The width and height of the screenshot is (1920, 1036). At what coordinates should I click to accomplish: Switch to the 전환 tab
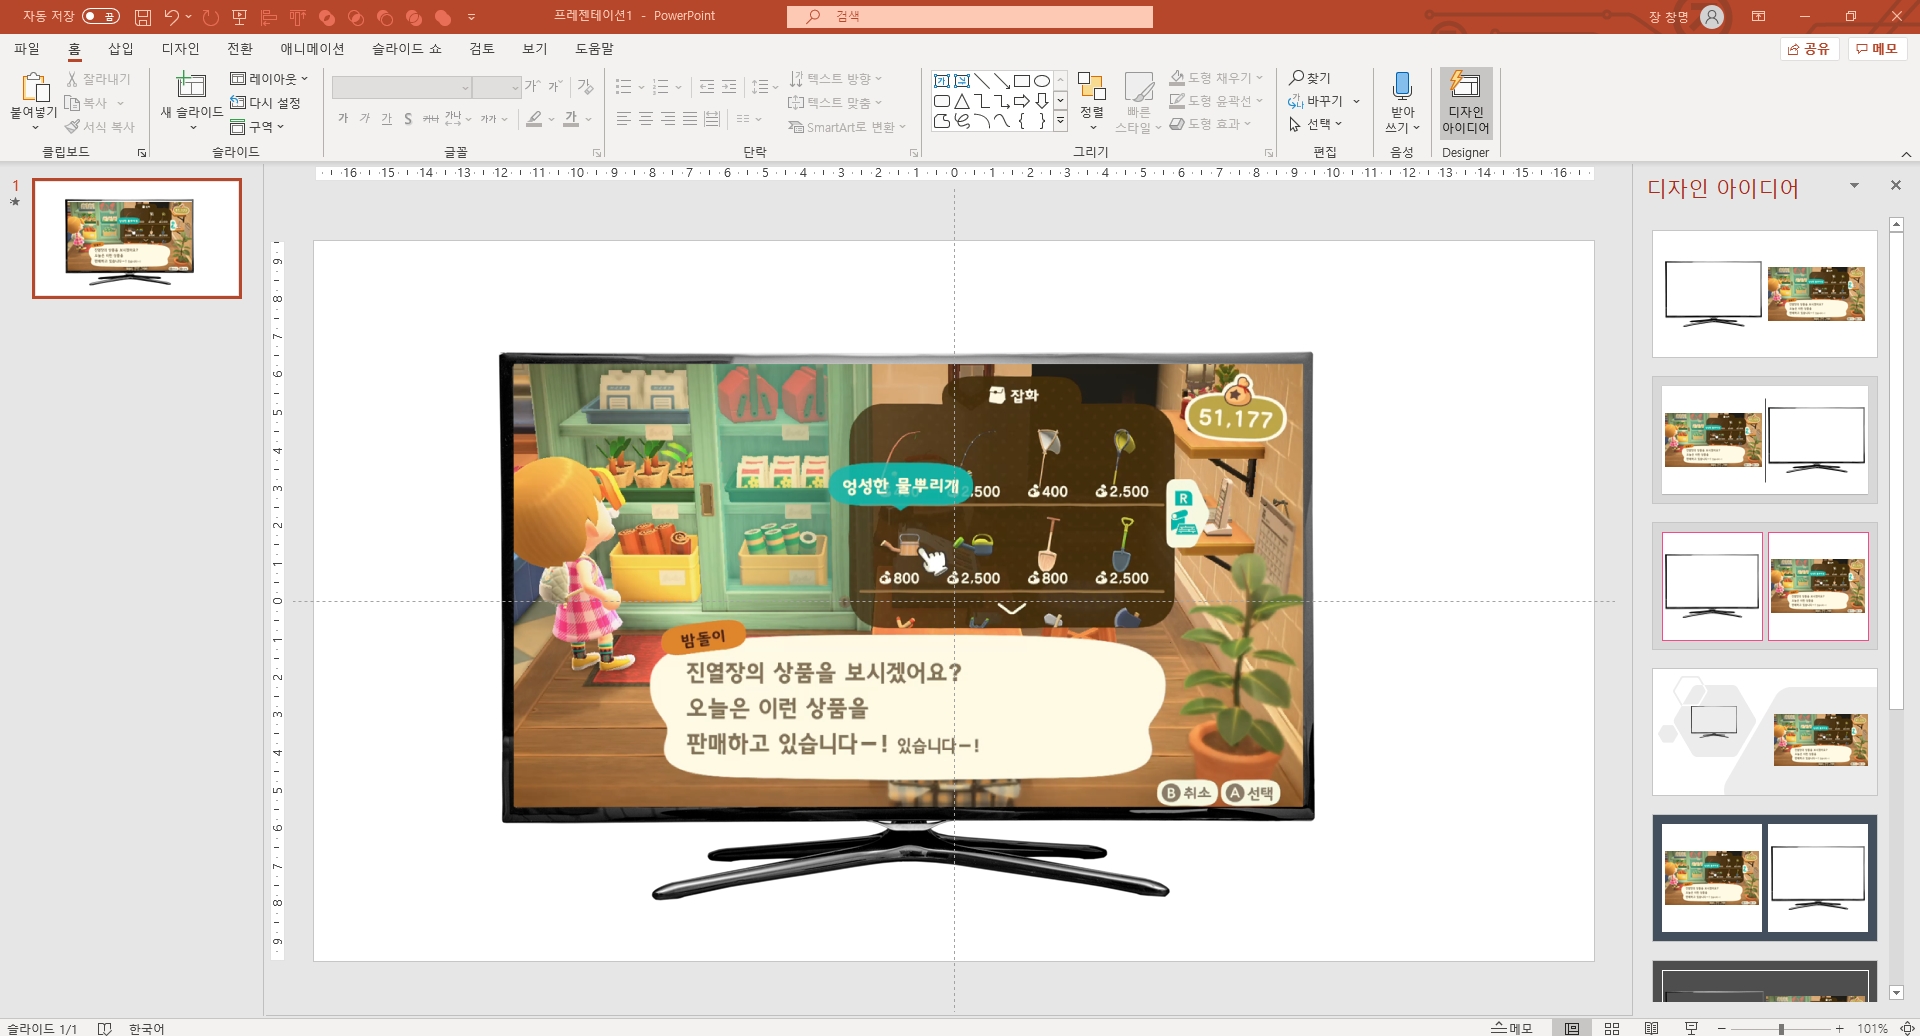tap(240, 48)
